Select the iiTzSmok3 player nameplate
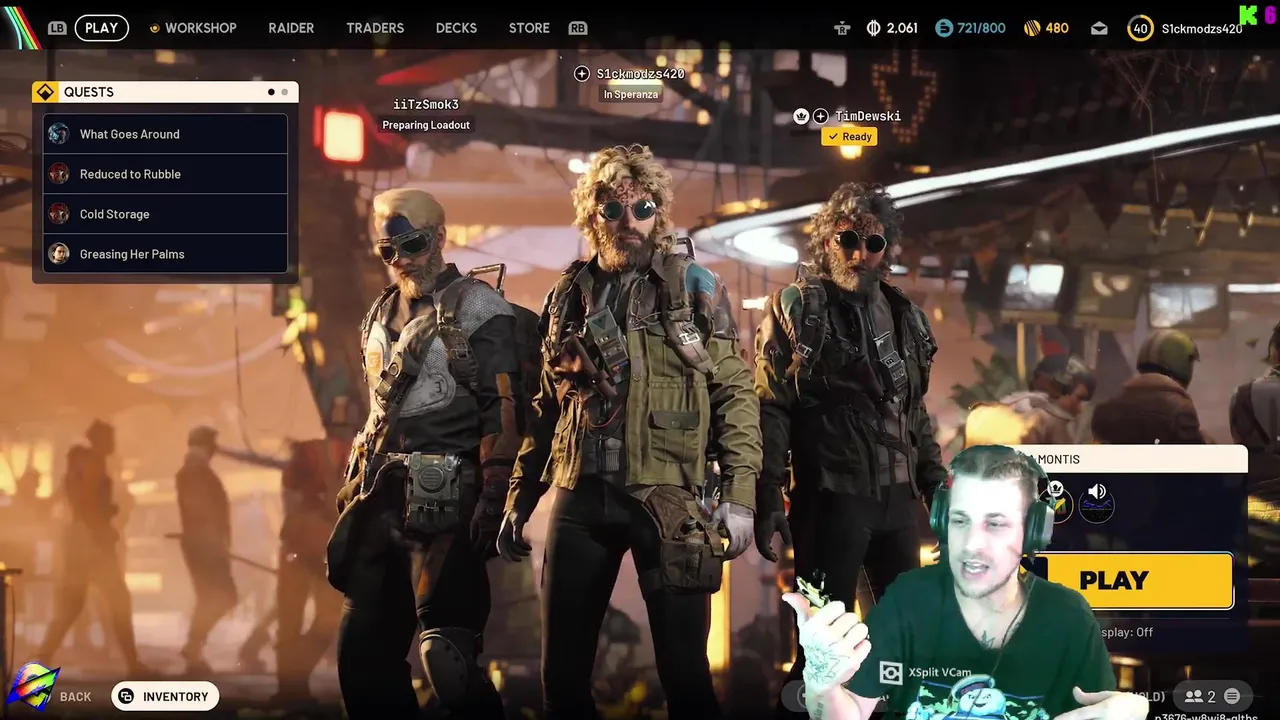1280x720 pixels. [426, 105]
